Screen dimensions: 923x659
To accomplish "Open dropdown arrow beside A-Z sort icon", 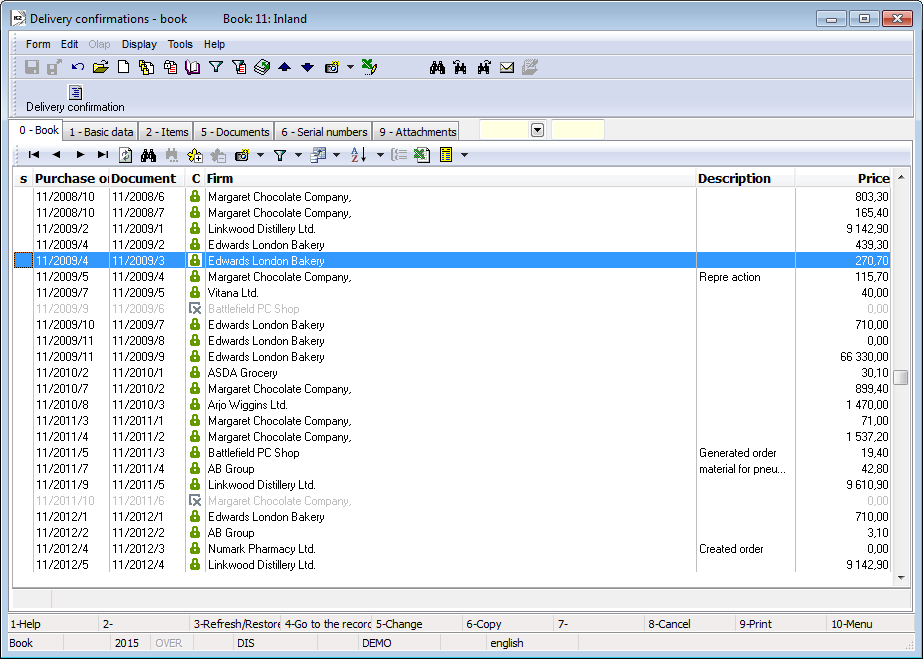I will (x=380, y=155).
